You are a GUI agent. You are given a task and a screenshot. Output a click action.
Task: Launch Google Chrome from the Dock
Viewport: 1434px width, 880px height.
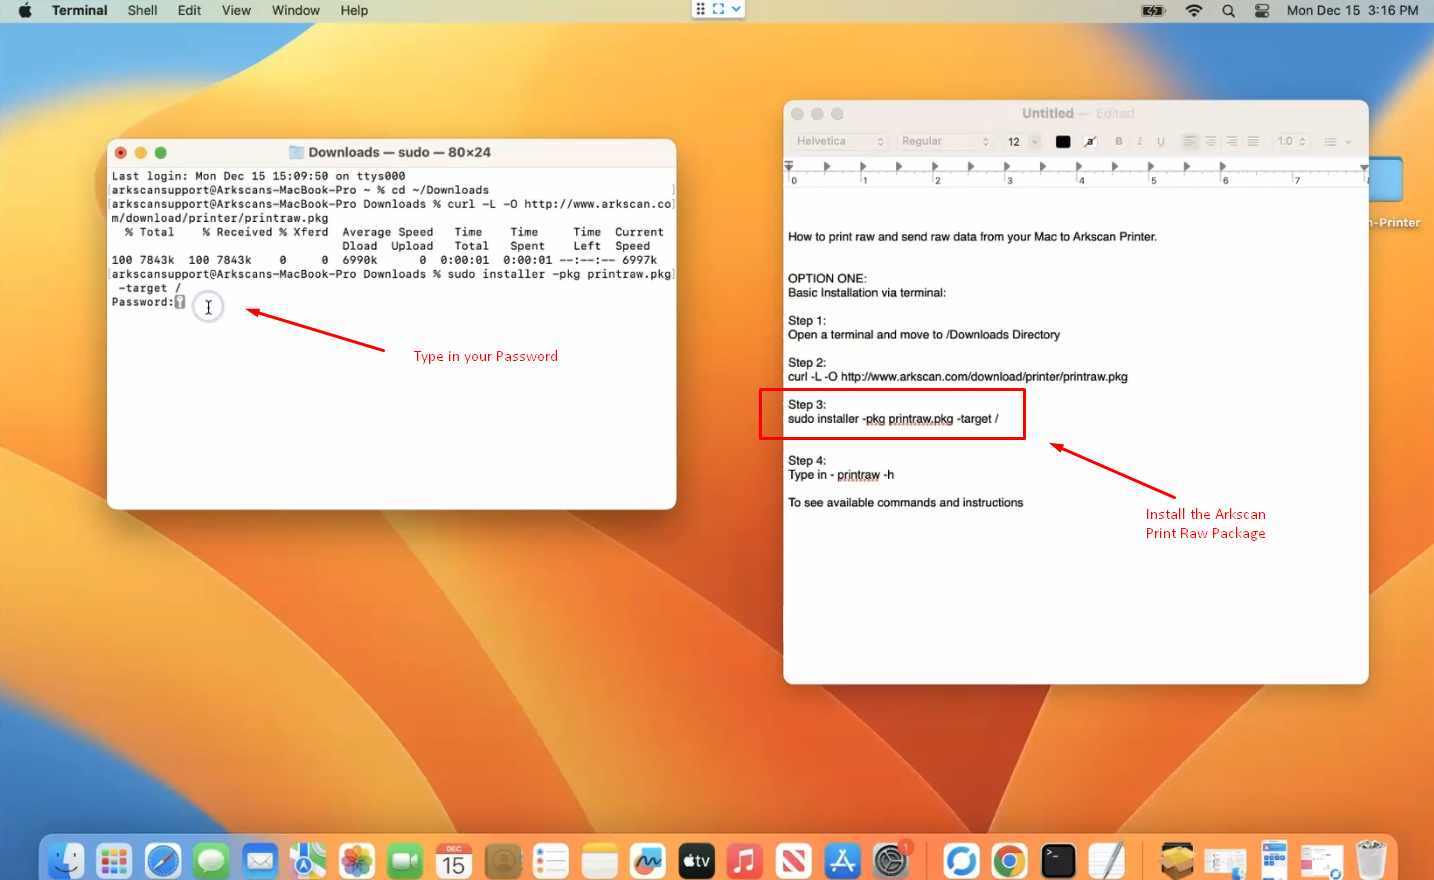coord(1010,860)
